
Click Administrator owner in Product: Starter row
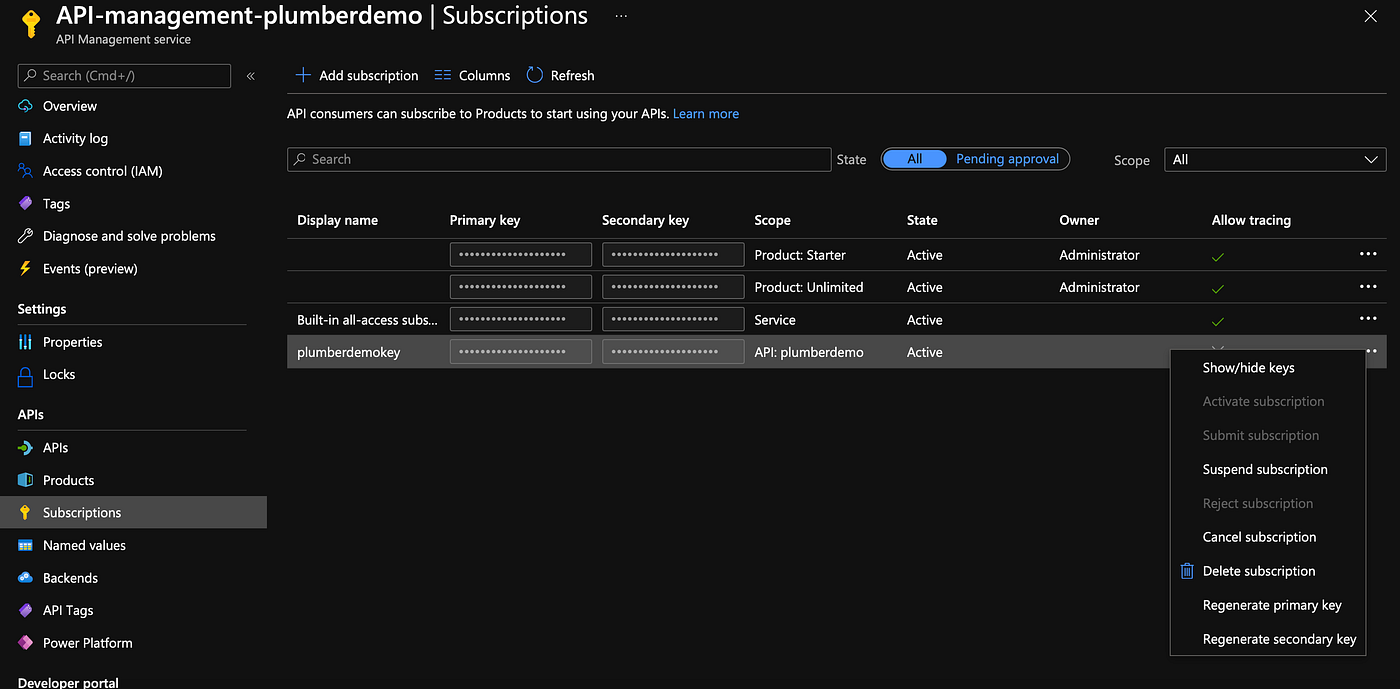(1099, 255)
